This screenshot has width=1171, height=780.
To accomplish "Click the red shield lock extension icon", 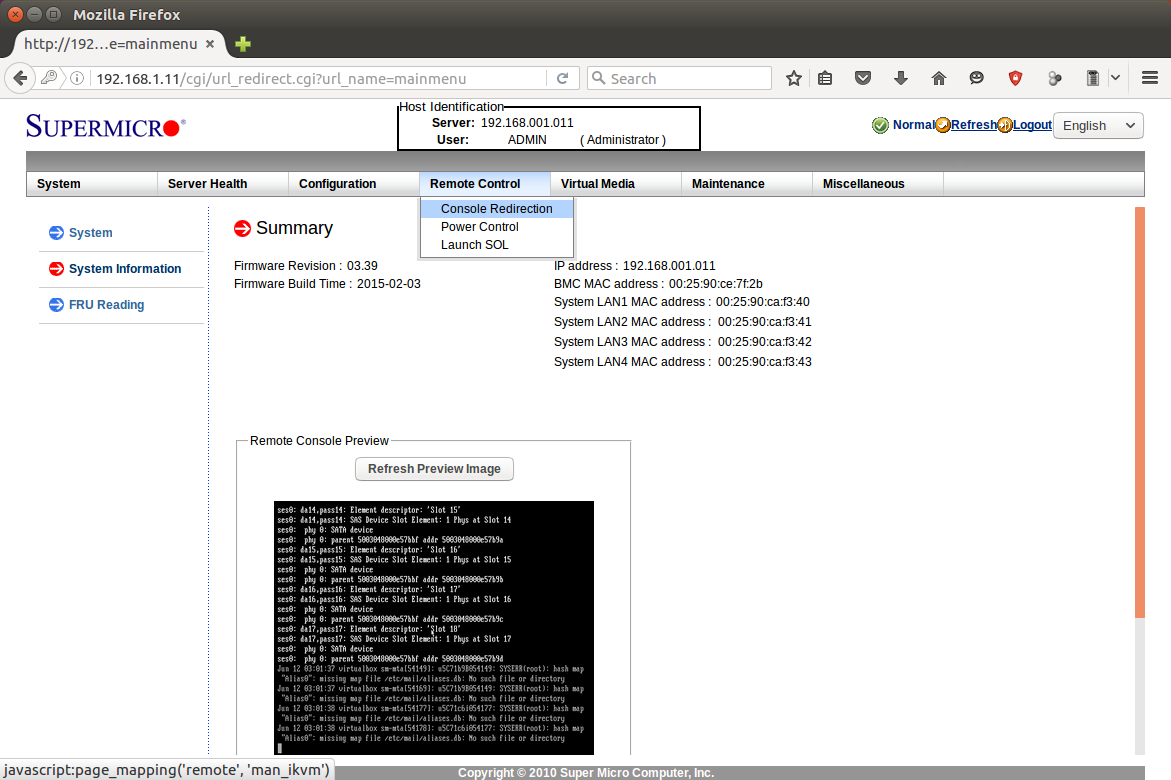I will (x=1015, y=78).
